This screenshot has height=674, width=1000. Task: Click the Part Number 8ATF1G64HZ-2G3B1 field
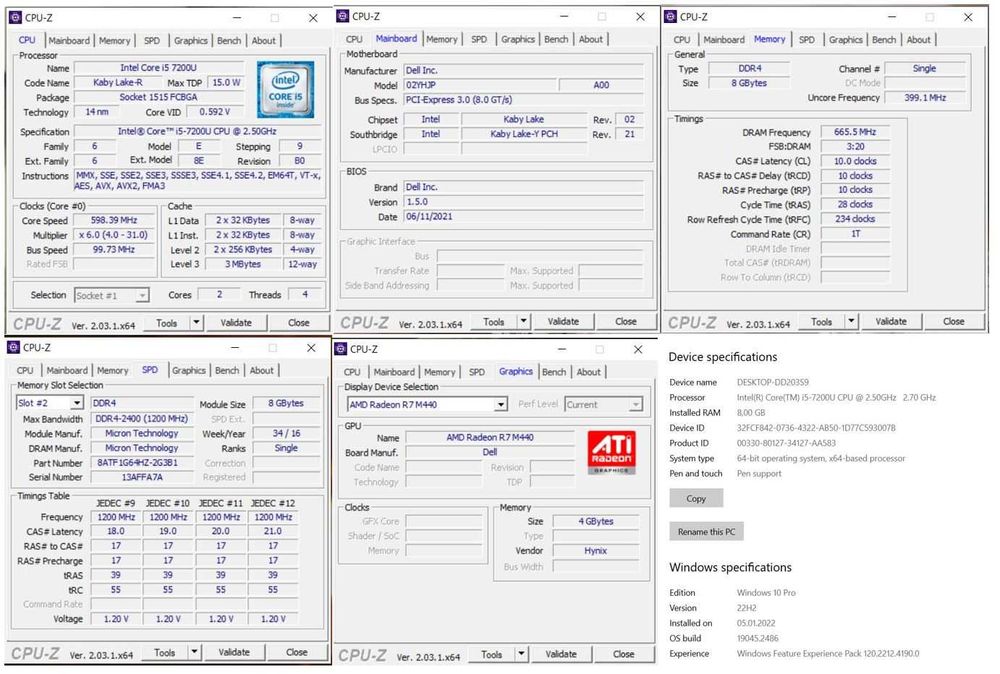[142, 462]
